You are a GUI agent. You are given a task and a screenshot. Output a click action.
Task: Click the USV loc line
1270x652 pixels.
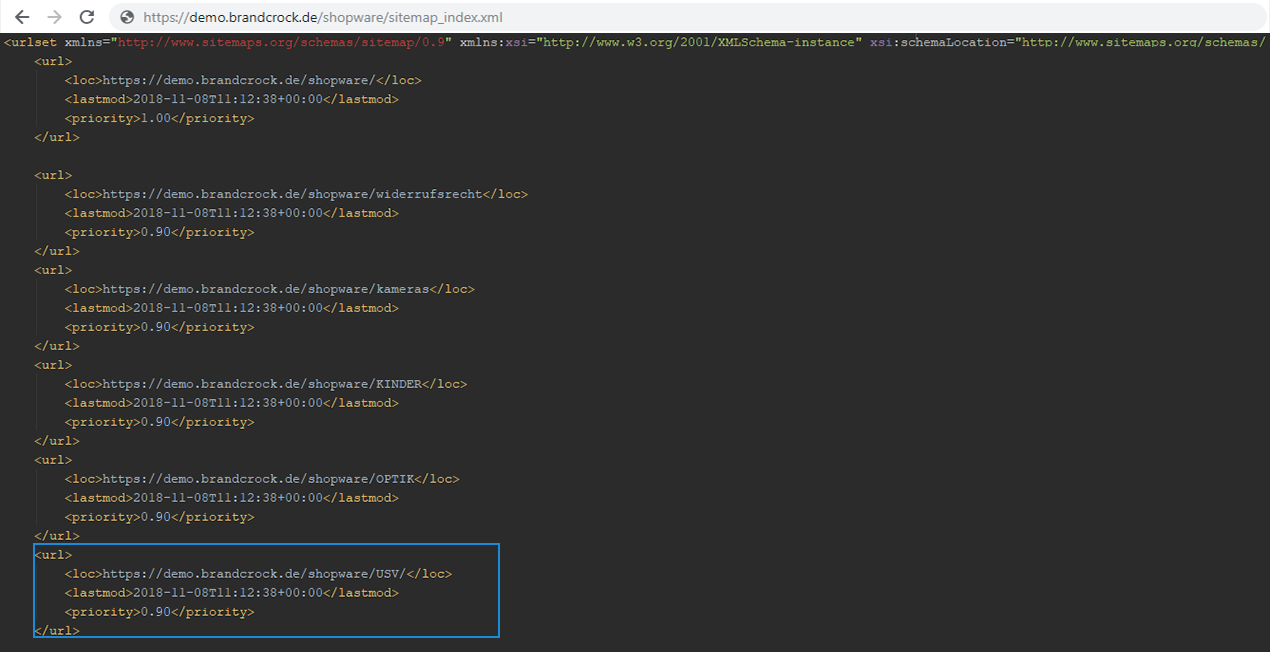pos(258,574)
